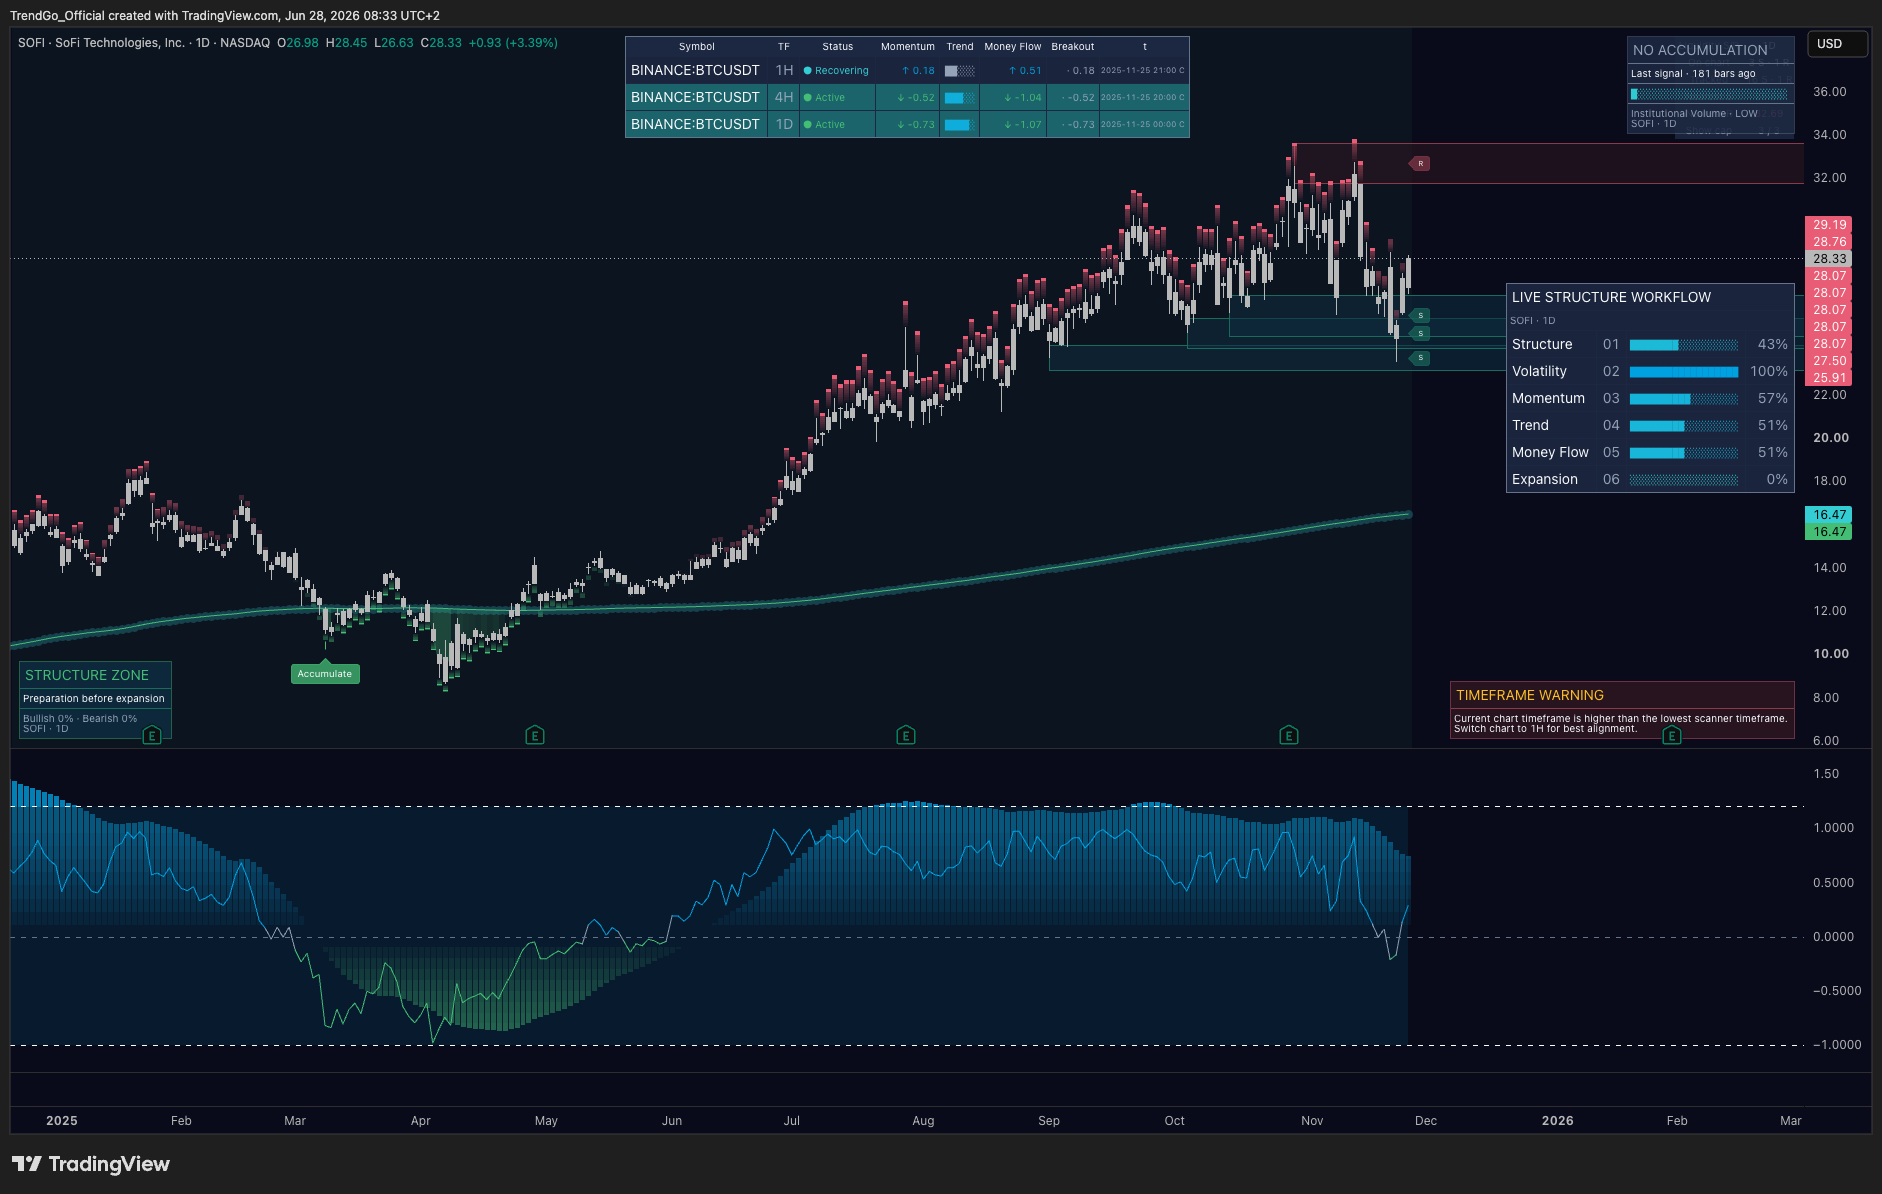Click the lowest green S support tag

pos(1420,357)
